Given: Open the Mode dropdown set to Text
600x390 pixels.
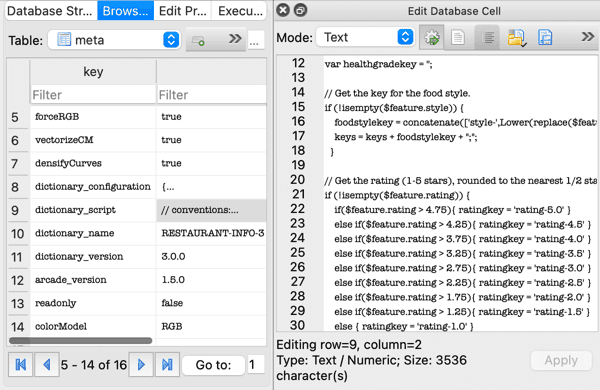Looking at the screenshot, I should (x=365, y=37).
